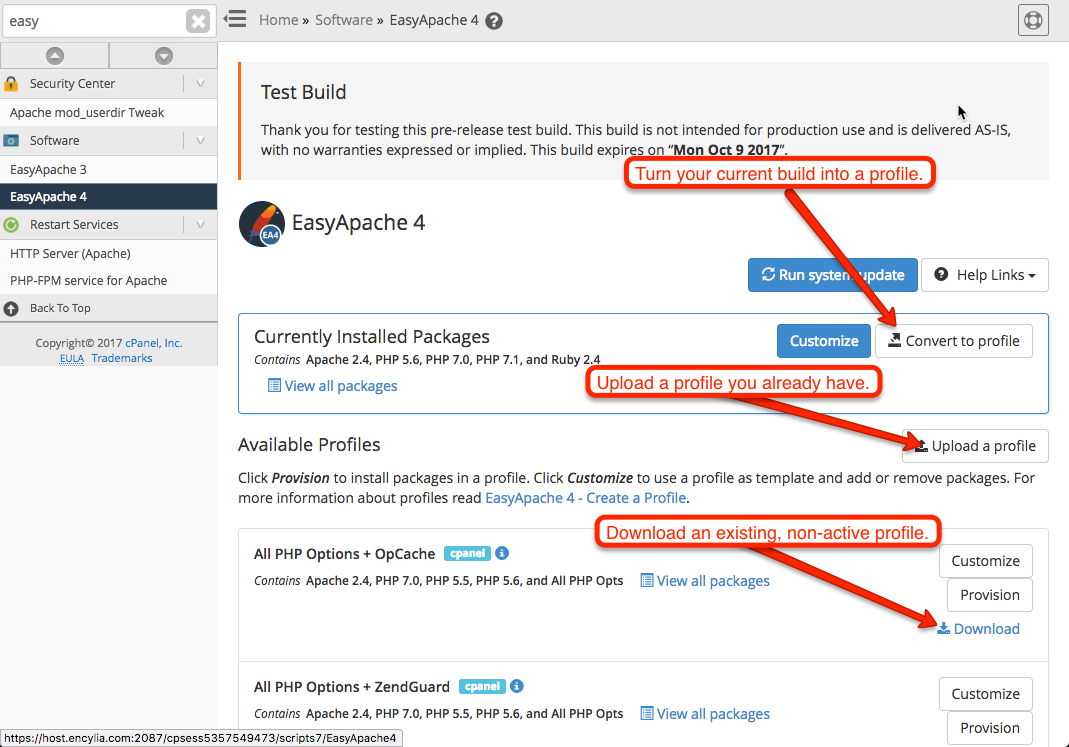The width and height of the screenshot is (1069, 747).
Task: Click the 'Currently Installed Packages' heading
Action: tap(372, 337)
